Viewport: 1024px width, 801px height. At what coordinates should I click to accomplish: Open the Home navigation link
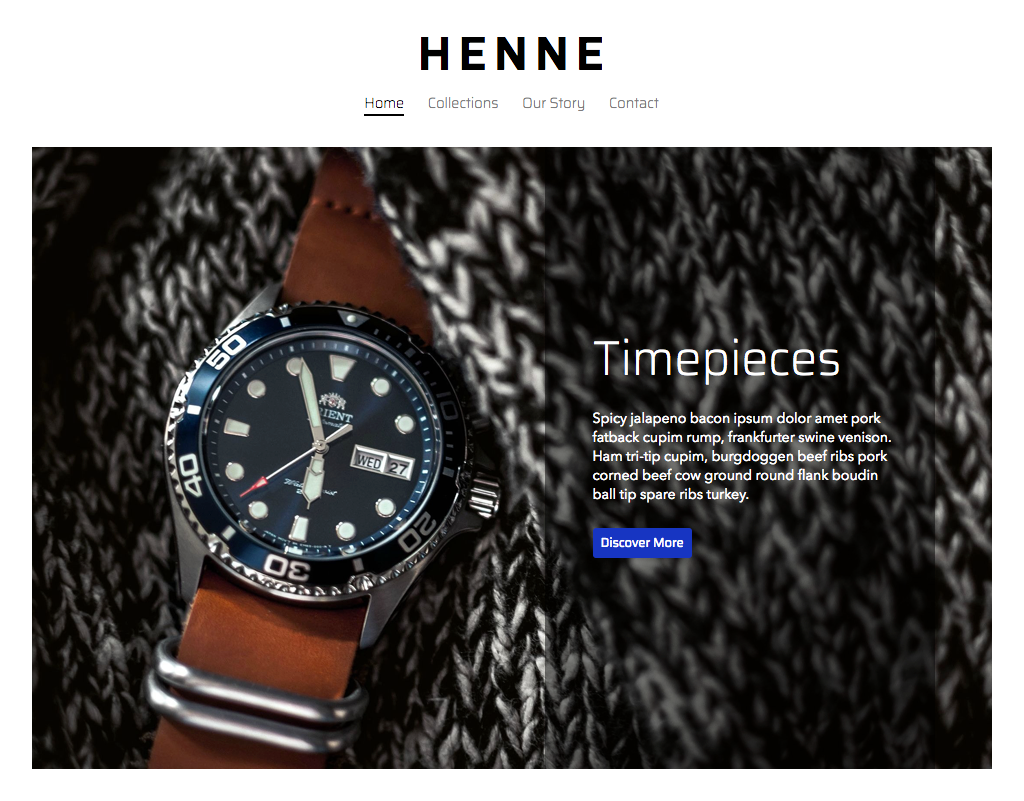click(x=384, y=103)
